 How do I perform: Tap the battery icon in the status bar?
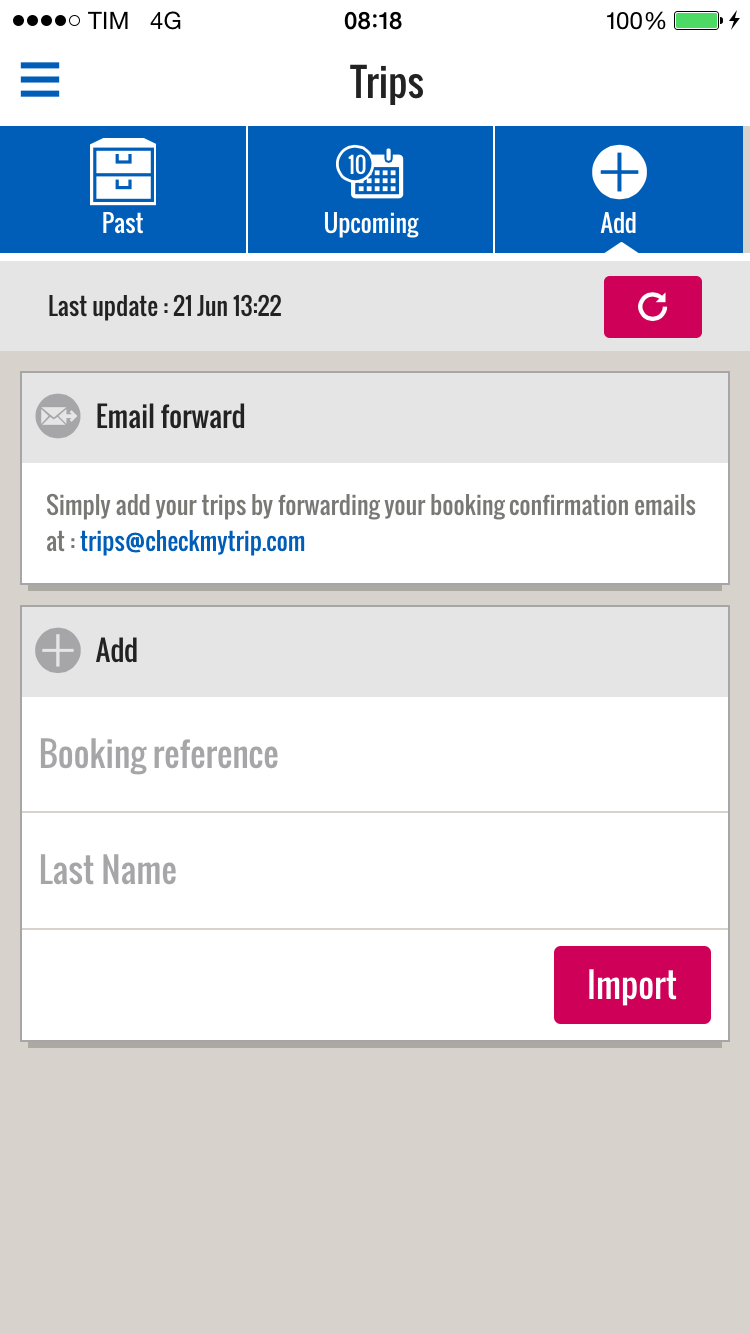click(697, 21)
